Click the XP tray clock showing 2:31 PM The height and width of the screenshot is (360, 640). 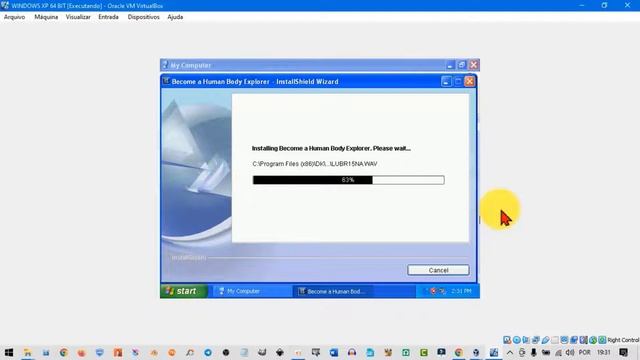[x=461, y=291]
